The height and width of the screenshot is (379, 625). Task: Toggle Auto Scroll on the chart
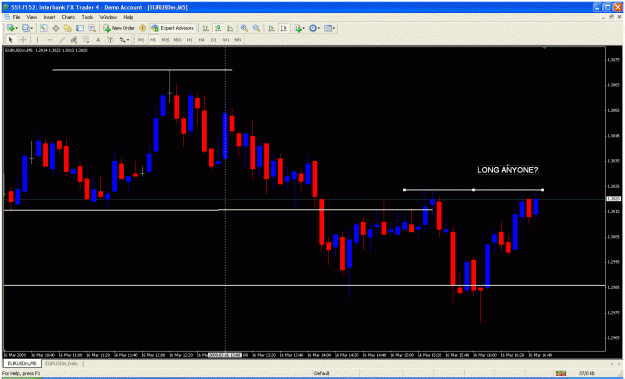click(x=271, y=28)
